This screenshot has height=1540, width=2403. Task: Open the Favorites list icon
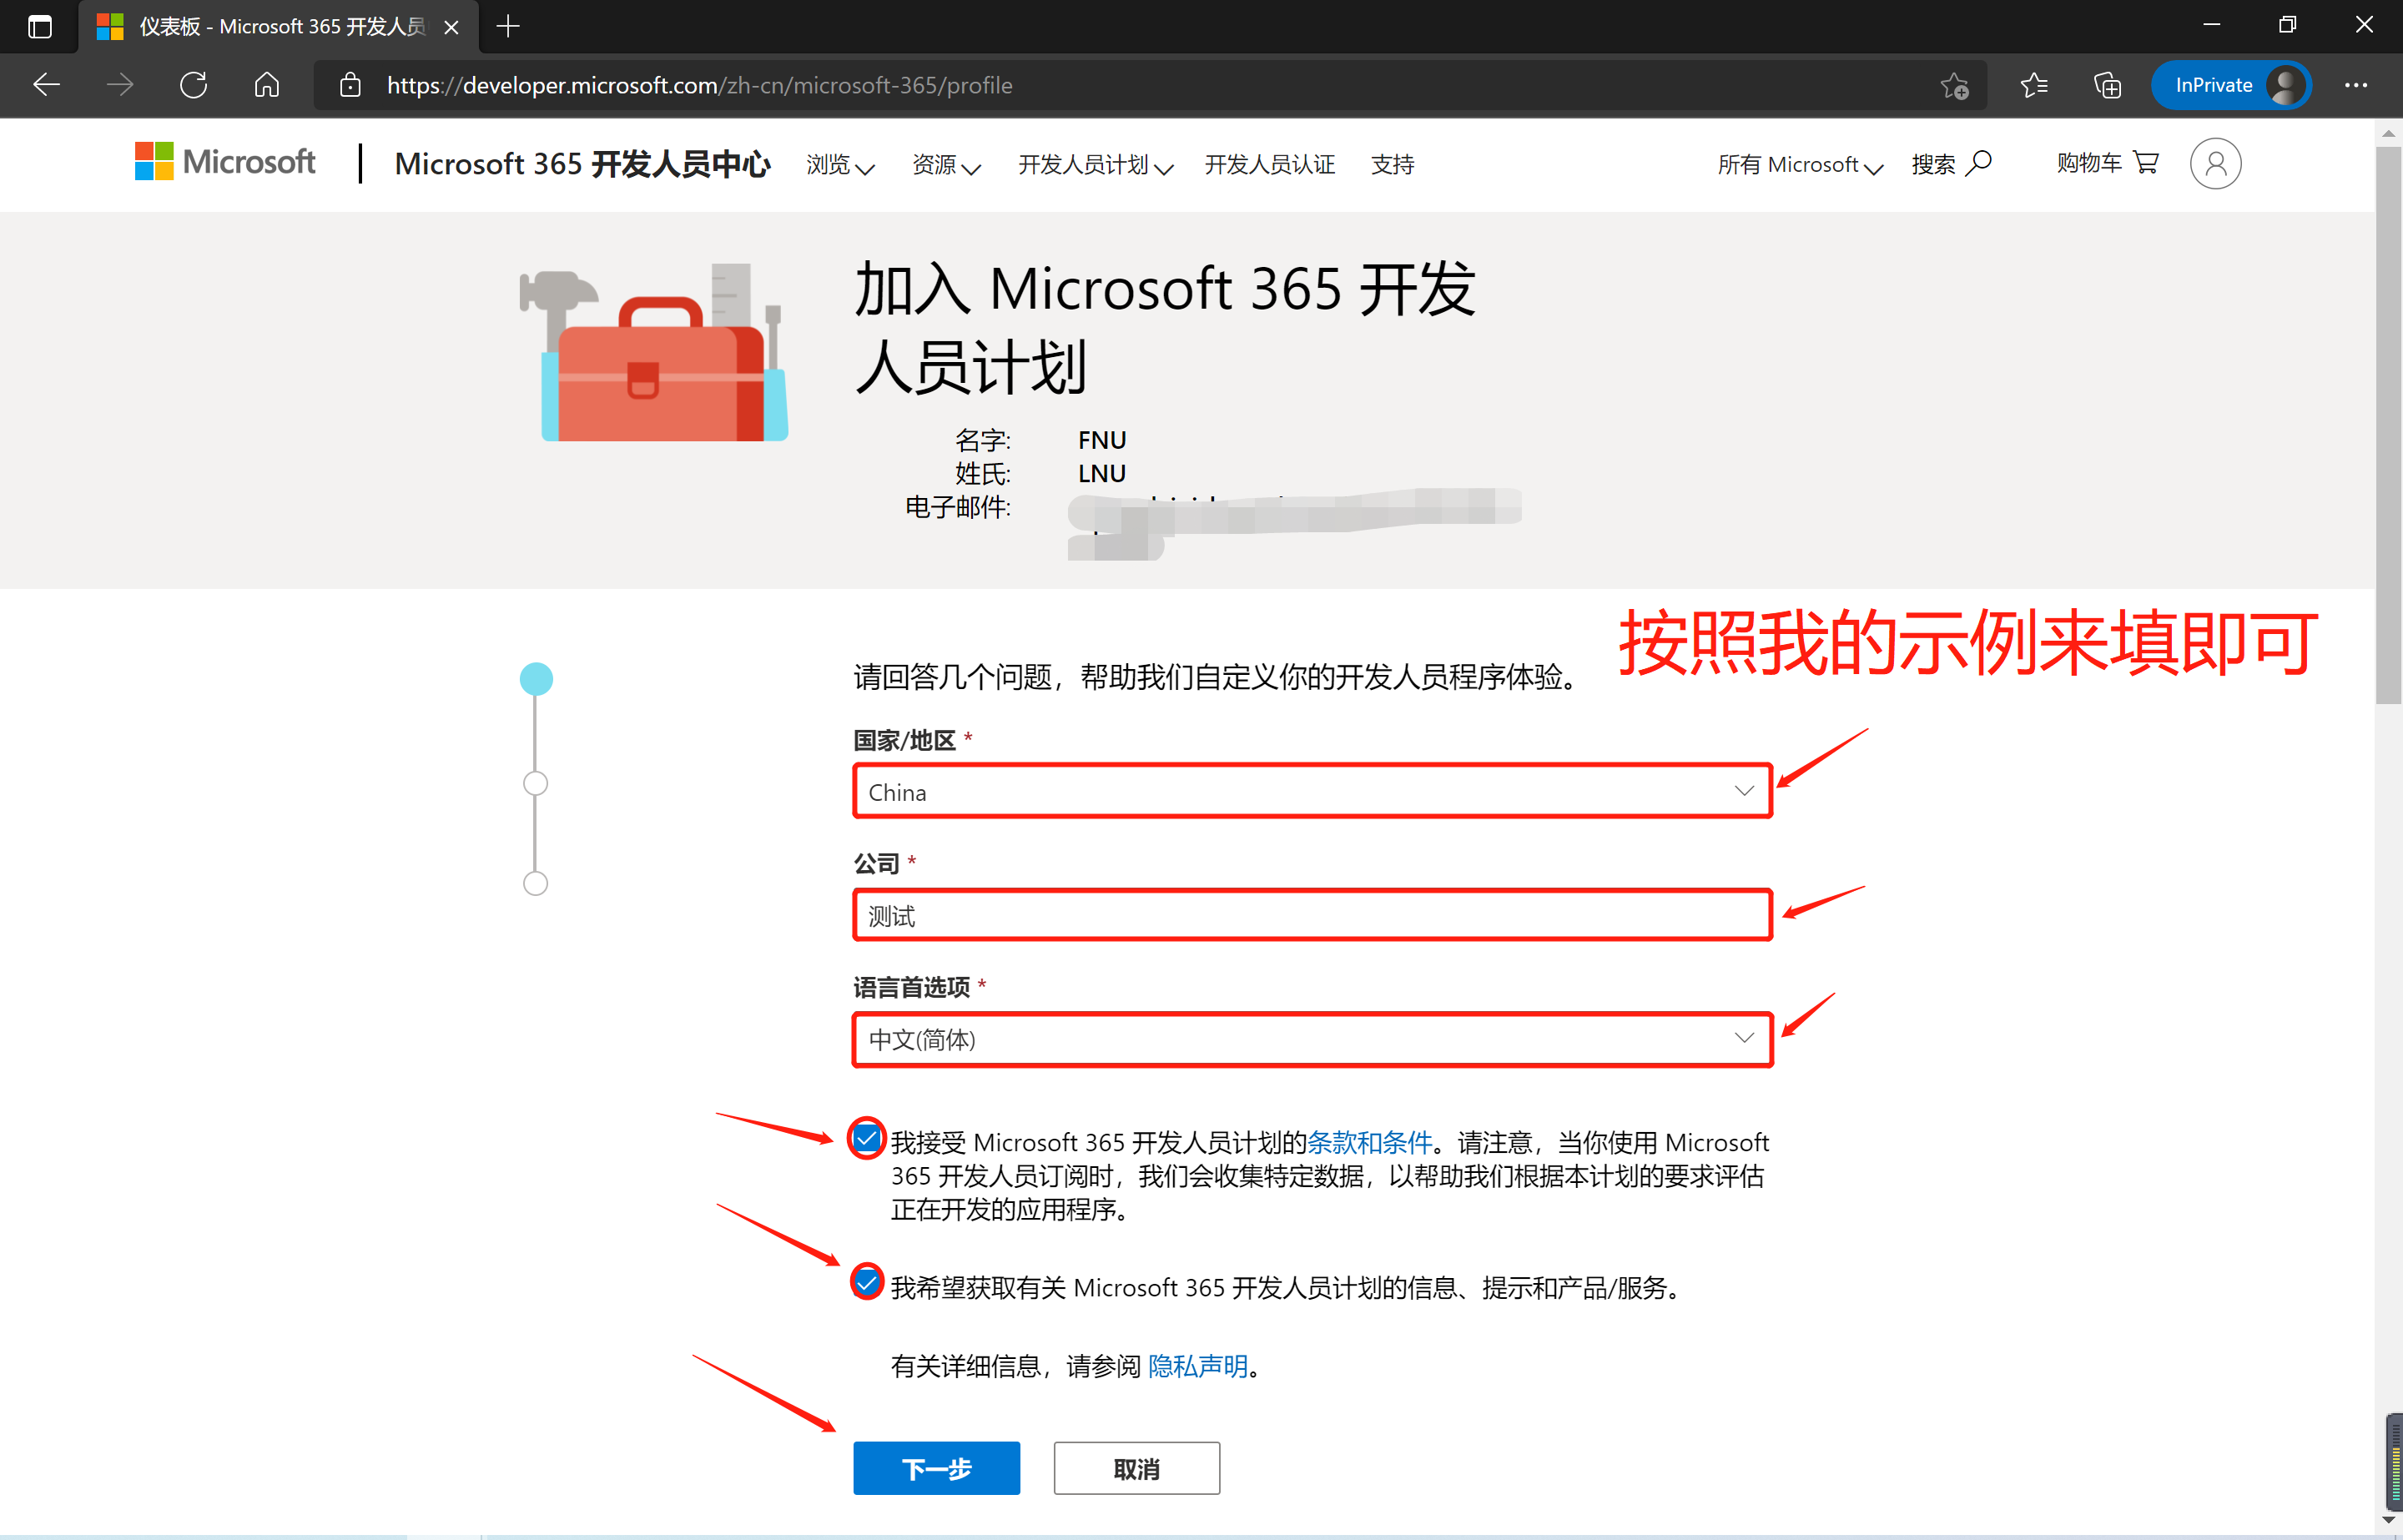[2034, 86]
